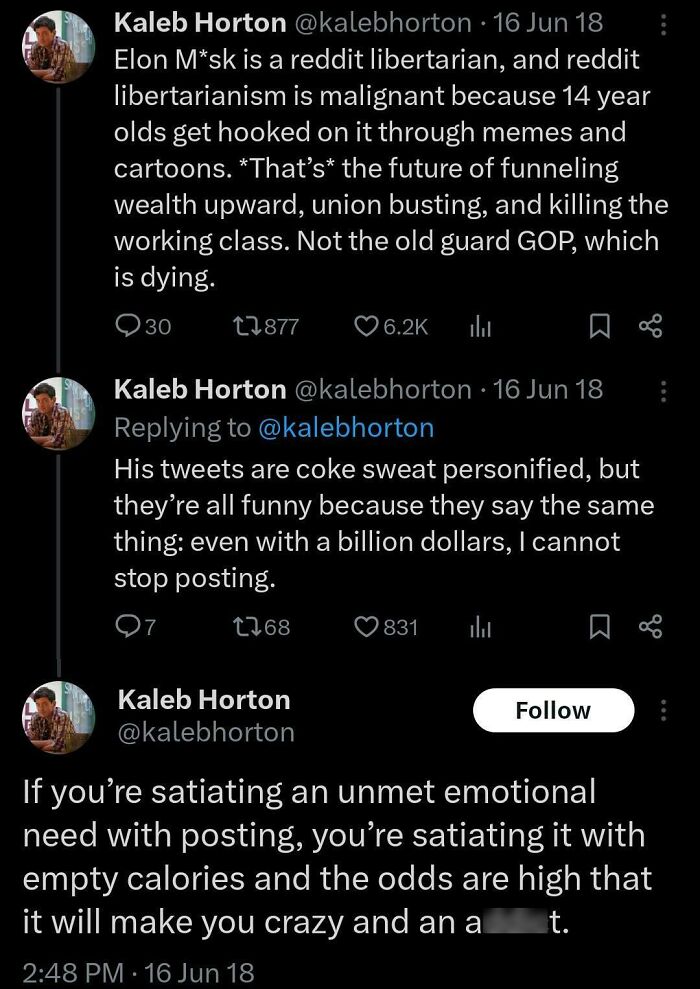This screenshot has width=700, height=989.
Task: View analytics for the first tweet
Action: pos(481,322)
